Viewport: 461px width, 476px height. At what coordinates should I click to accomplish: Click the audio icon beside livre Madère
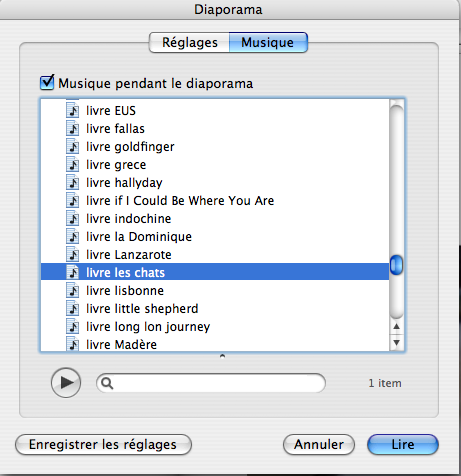(x=73, y=344)
